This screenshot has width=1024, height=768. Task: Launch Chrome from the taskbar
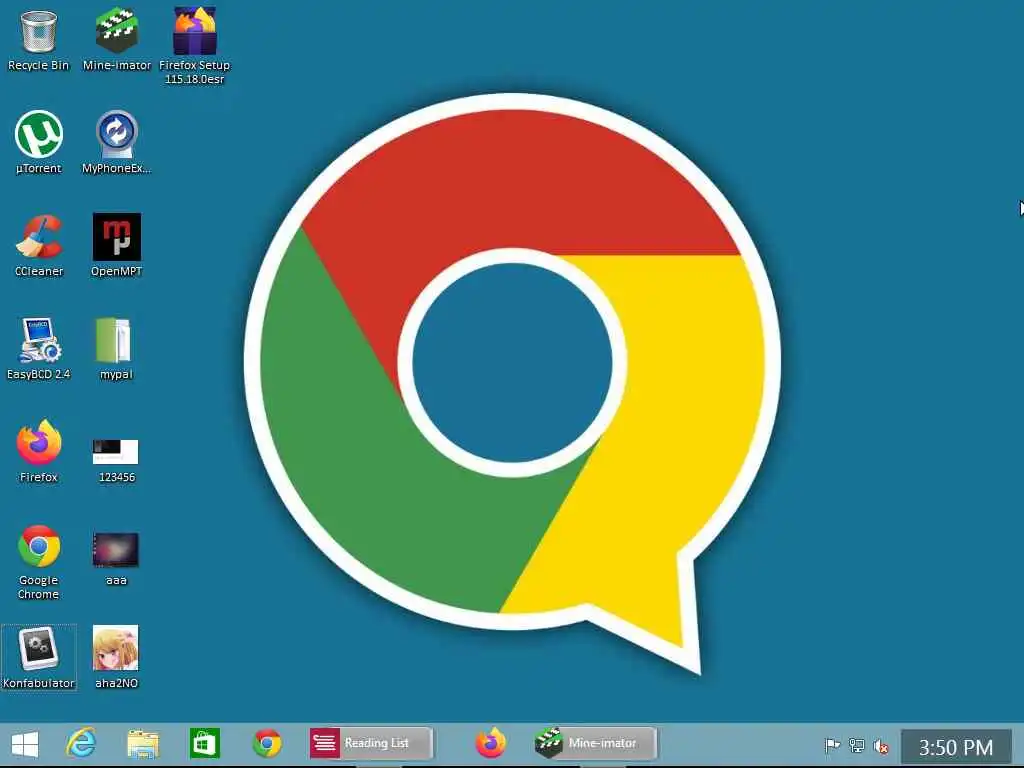(267, 743)
